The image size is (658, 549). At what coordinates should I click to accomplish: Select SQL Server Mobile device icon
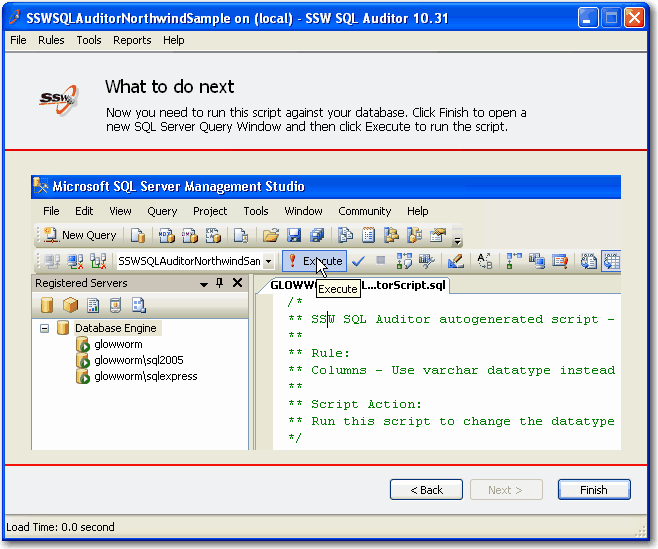click(115, 305)
